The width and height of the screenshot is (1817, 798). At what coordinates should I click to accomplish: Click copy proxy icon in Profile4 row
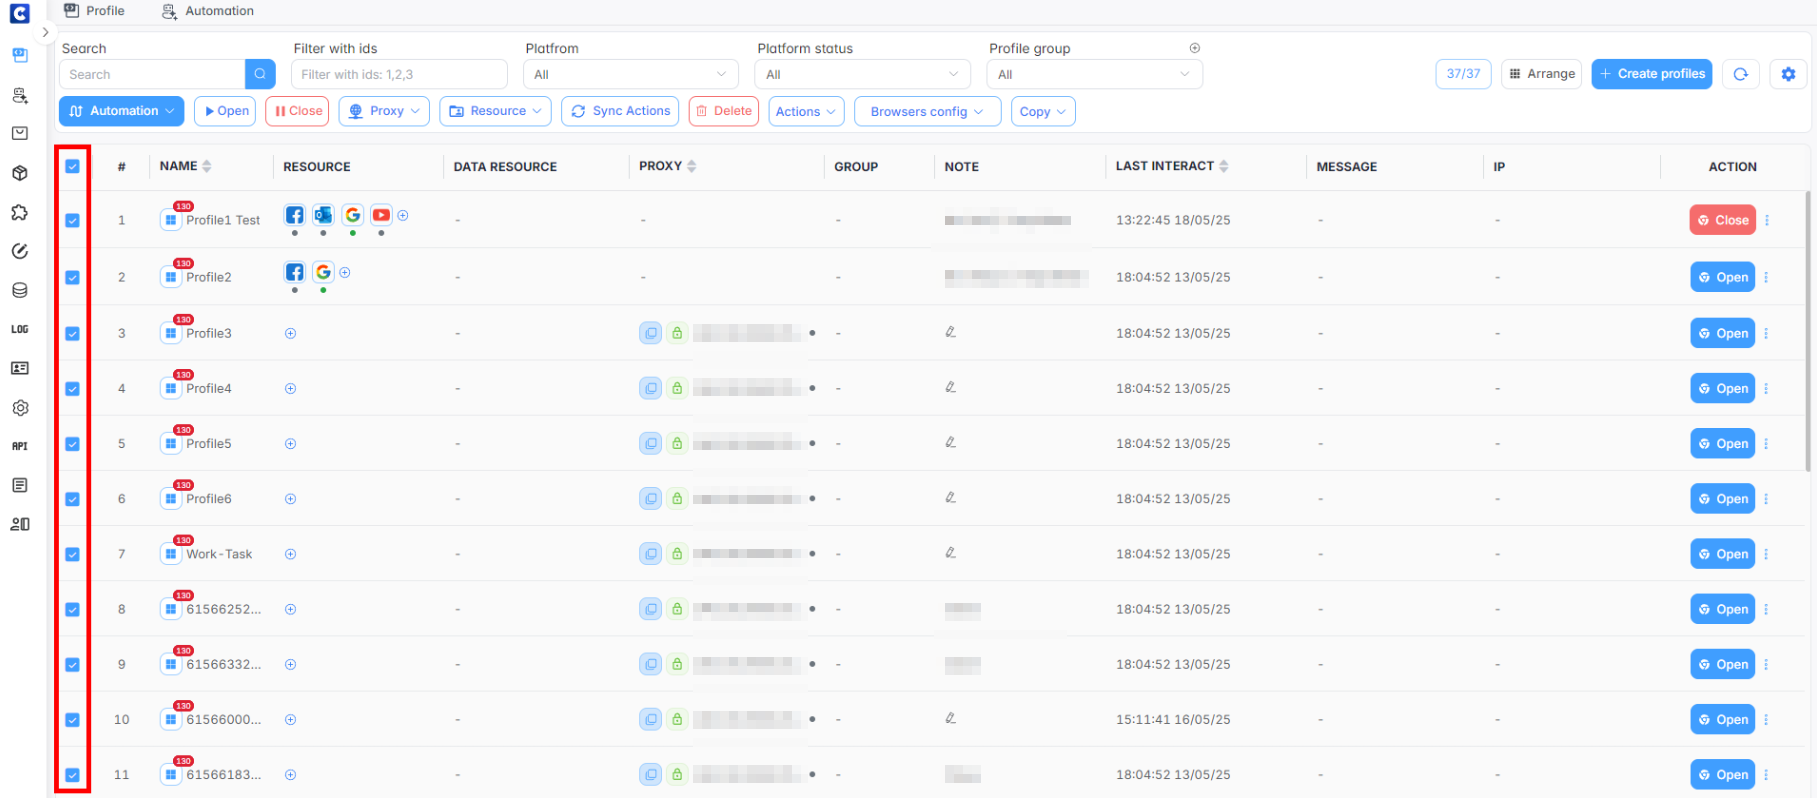tap(651, 388)
